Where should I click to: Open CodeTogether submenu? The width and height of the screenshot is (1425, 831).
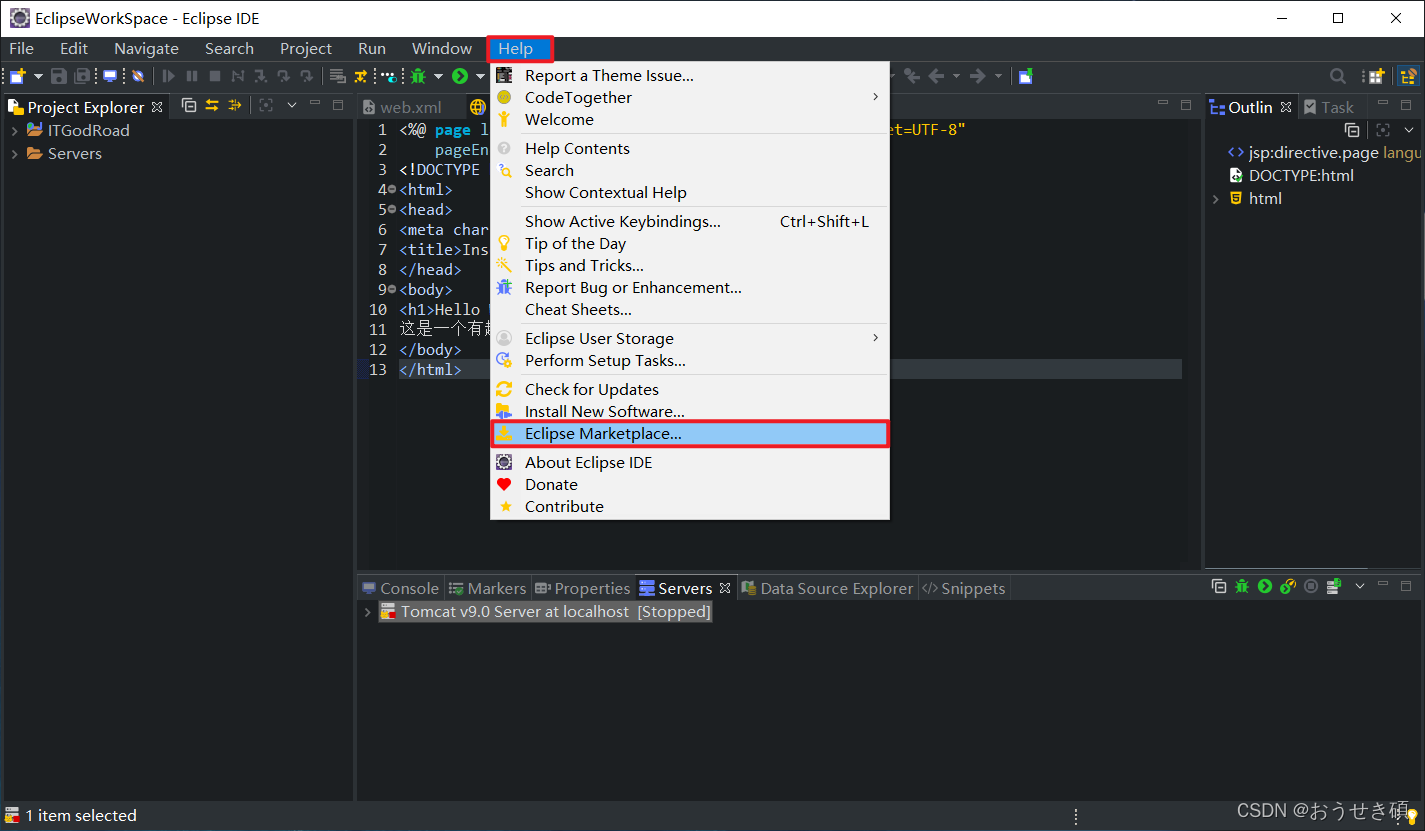(x=690, y=98)
